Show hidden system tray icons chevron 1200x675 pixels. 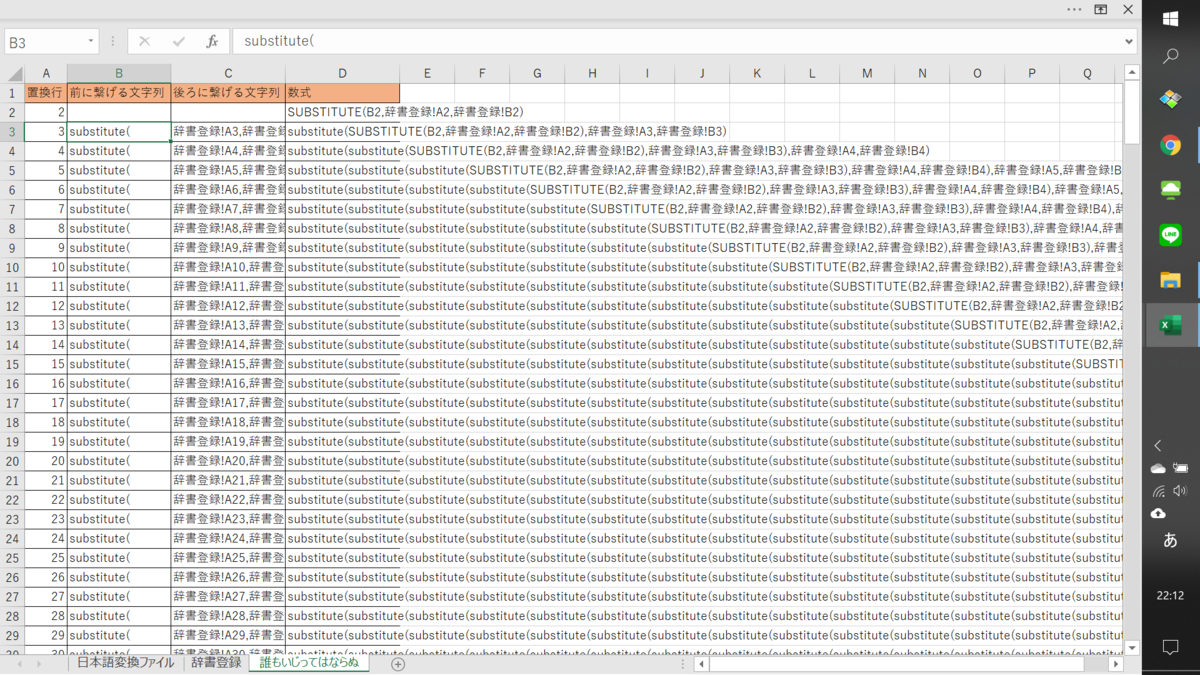[x=1158, y=446]
